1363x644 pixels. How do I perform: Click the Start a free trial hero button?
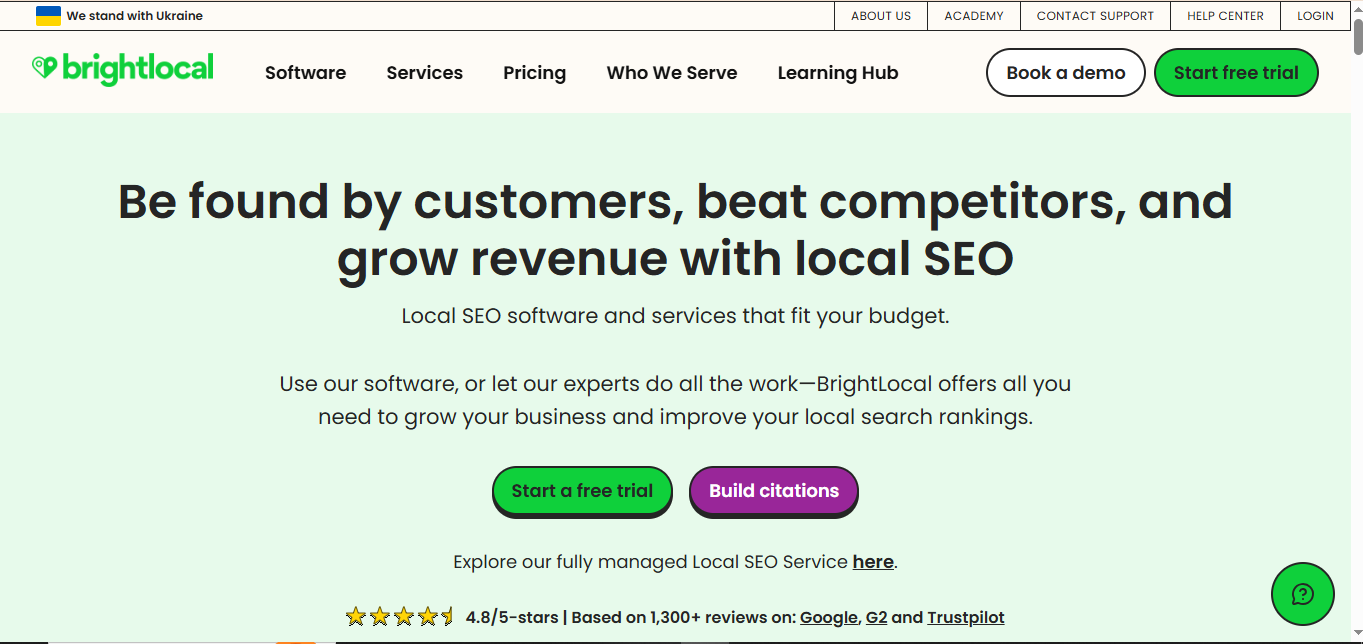pos(582,491)
